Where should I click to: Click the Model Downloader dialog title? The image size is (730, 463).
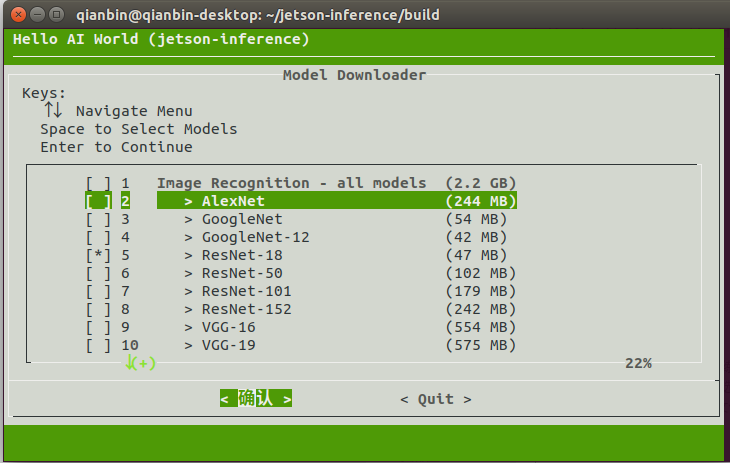click(x=354, y=75)
